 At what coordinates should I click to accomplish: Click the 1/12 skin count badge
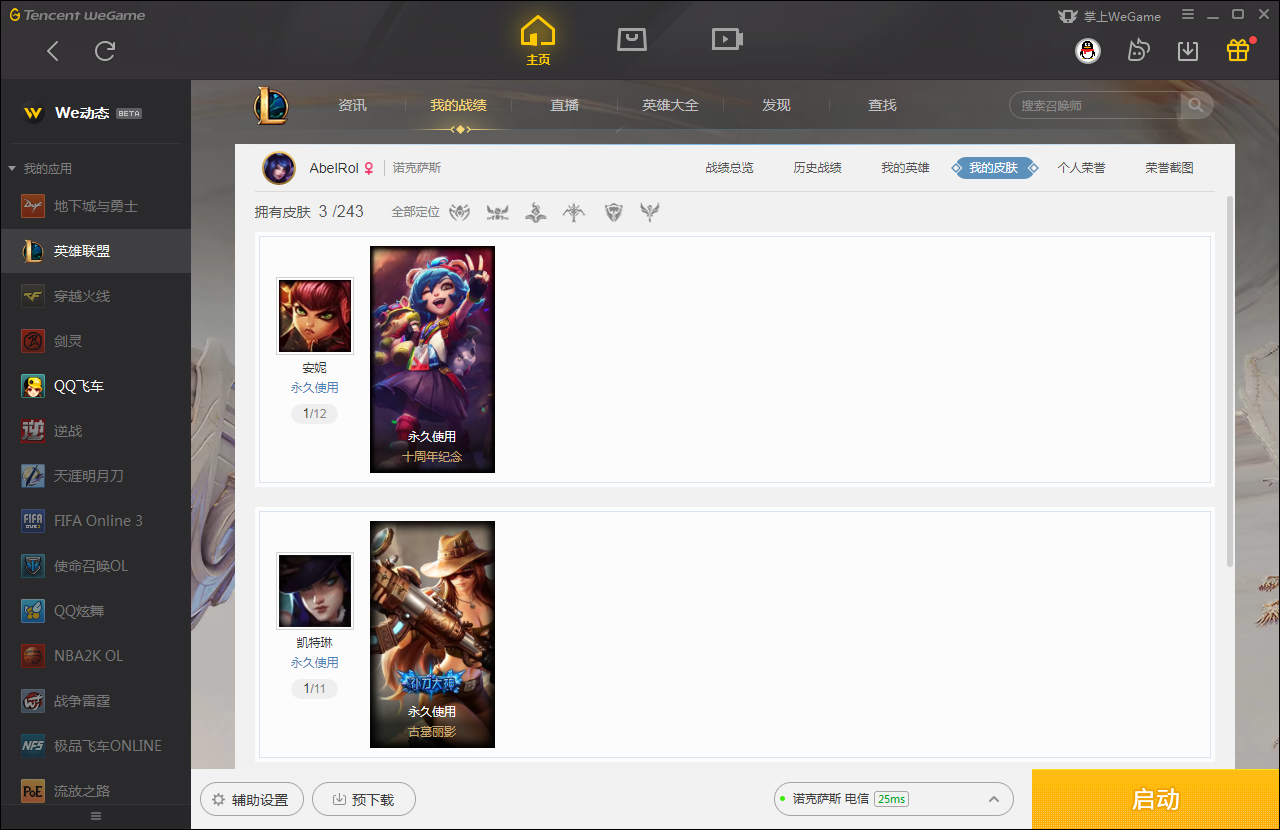(x=314, y=414)
